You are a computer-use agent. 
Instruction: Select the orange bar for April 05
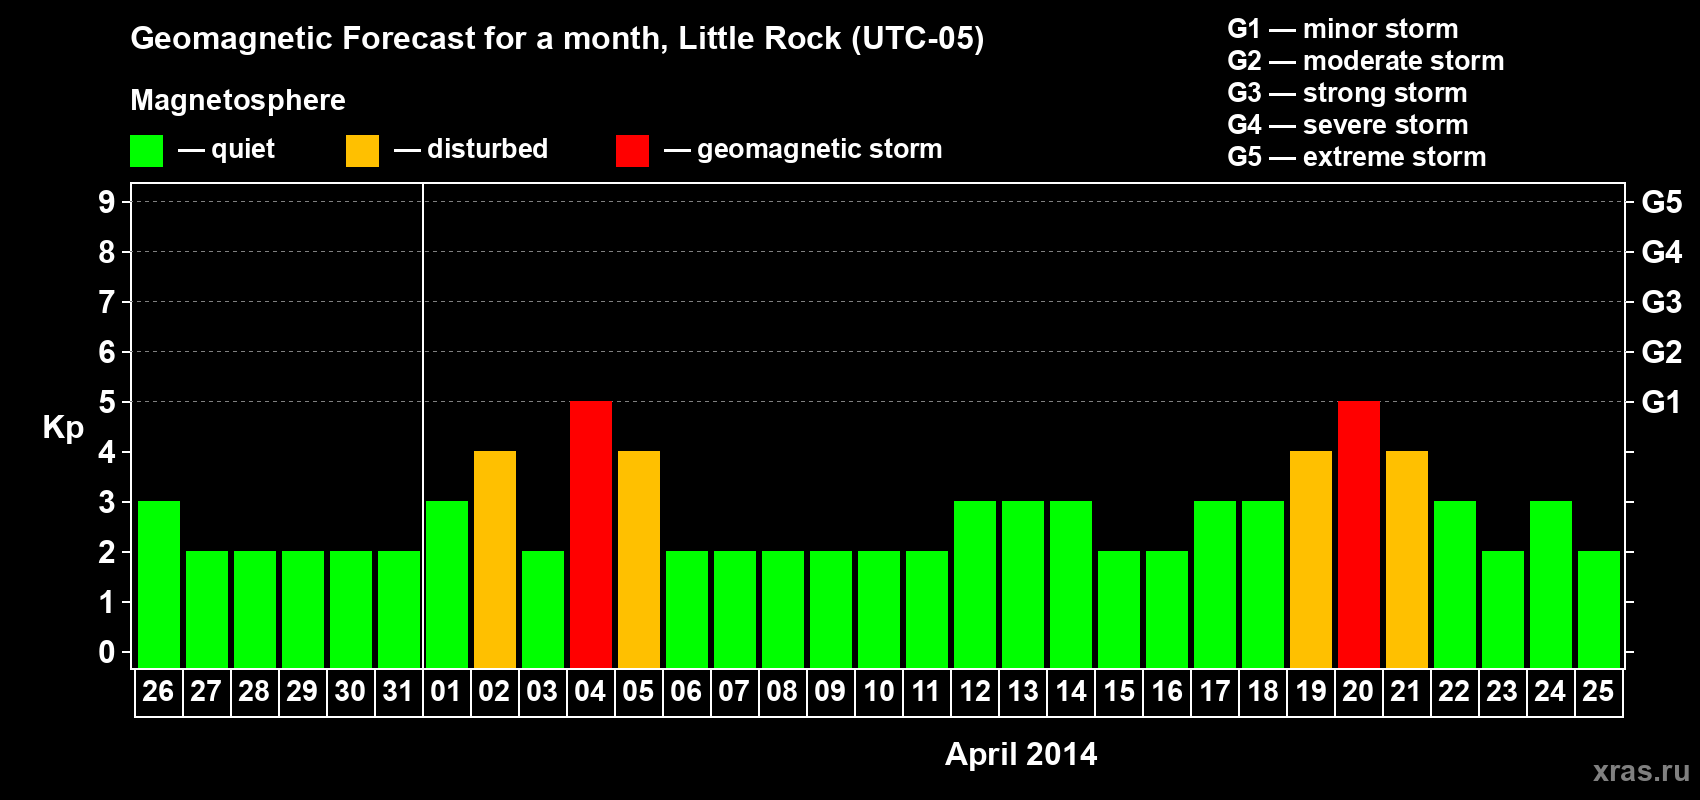[x=639, y=559]
